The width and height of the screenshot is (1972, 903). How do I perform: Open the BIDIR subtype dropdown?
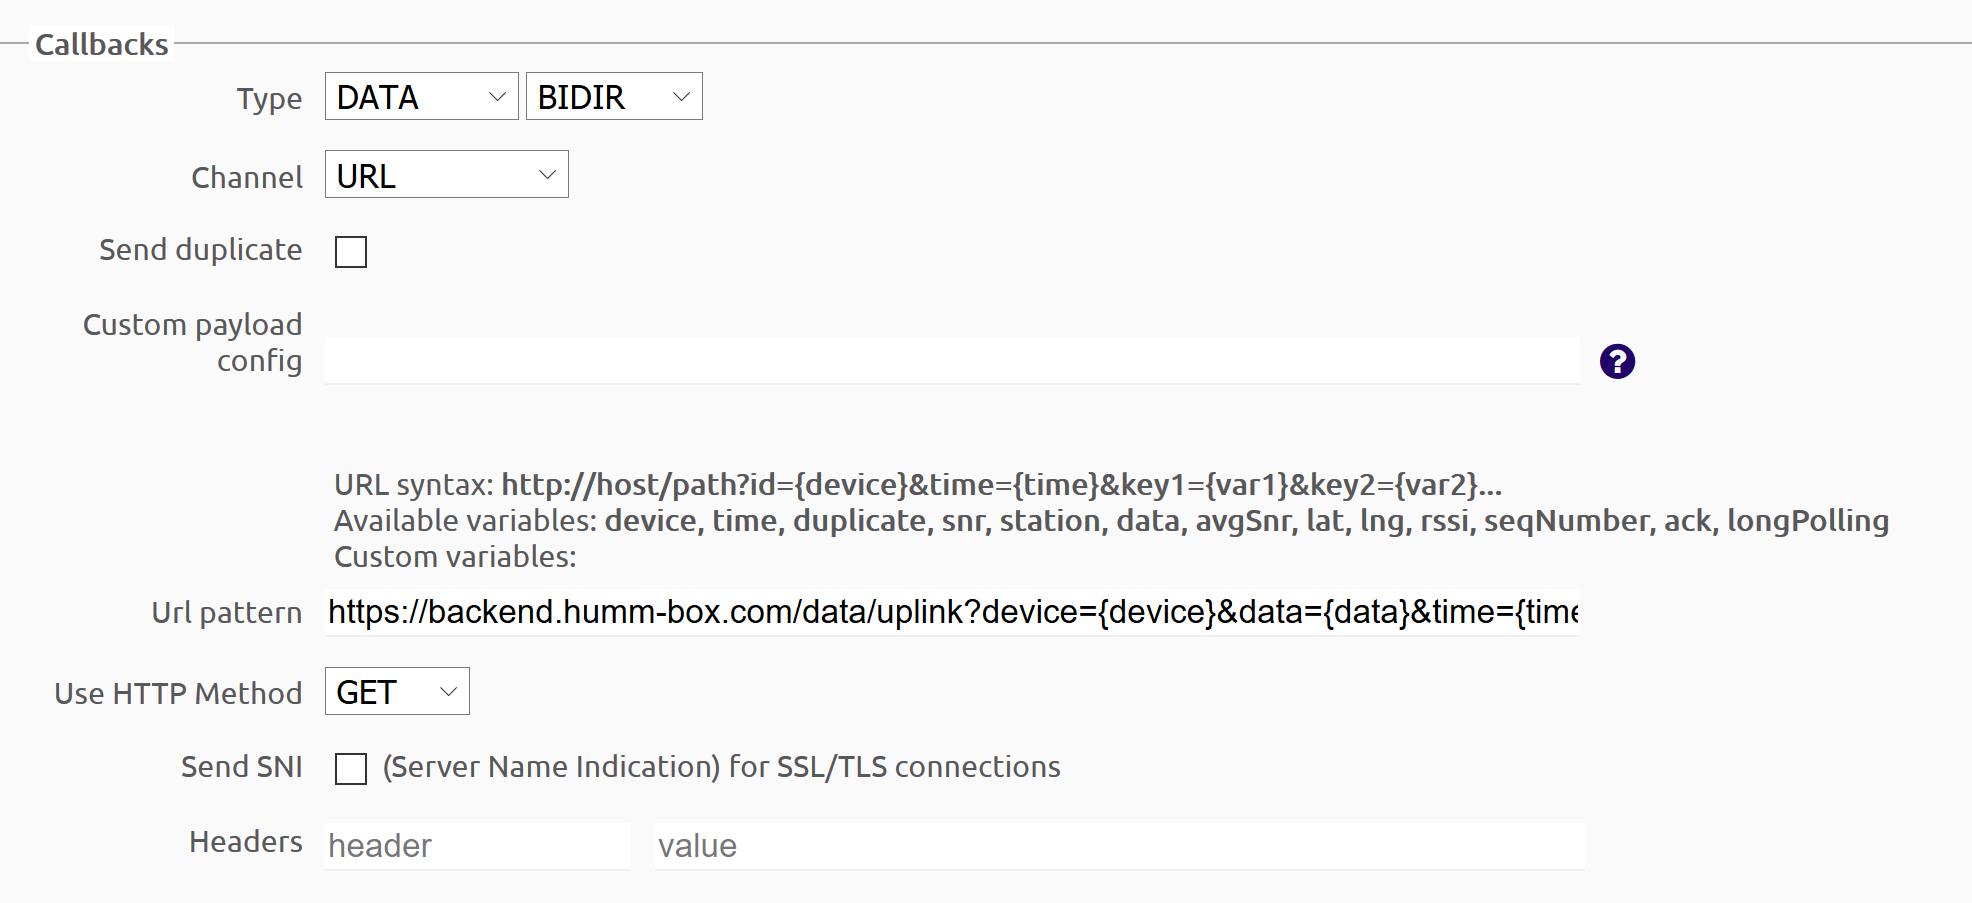coord(614,97)
